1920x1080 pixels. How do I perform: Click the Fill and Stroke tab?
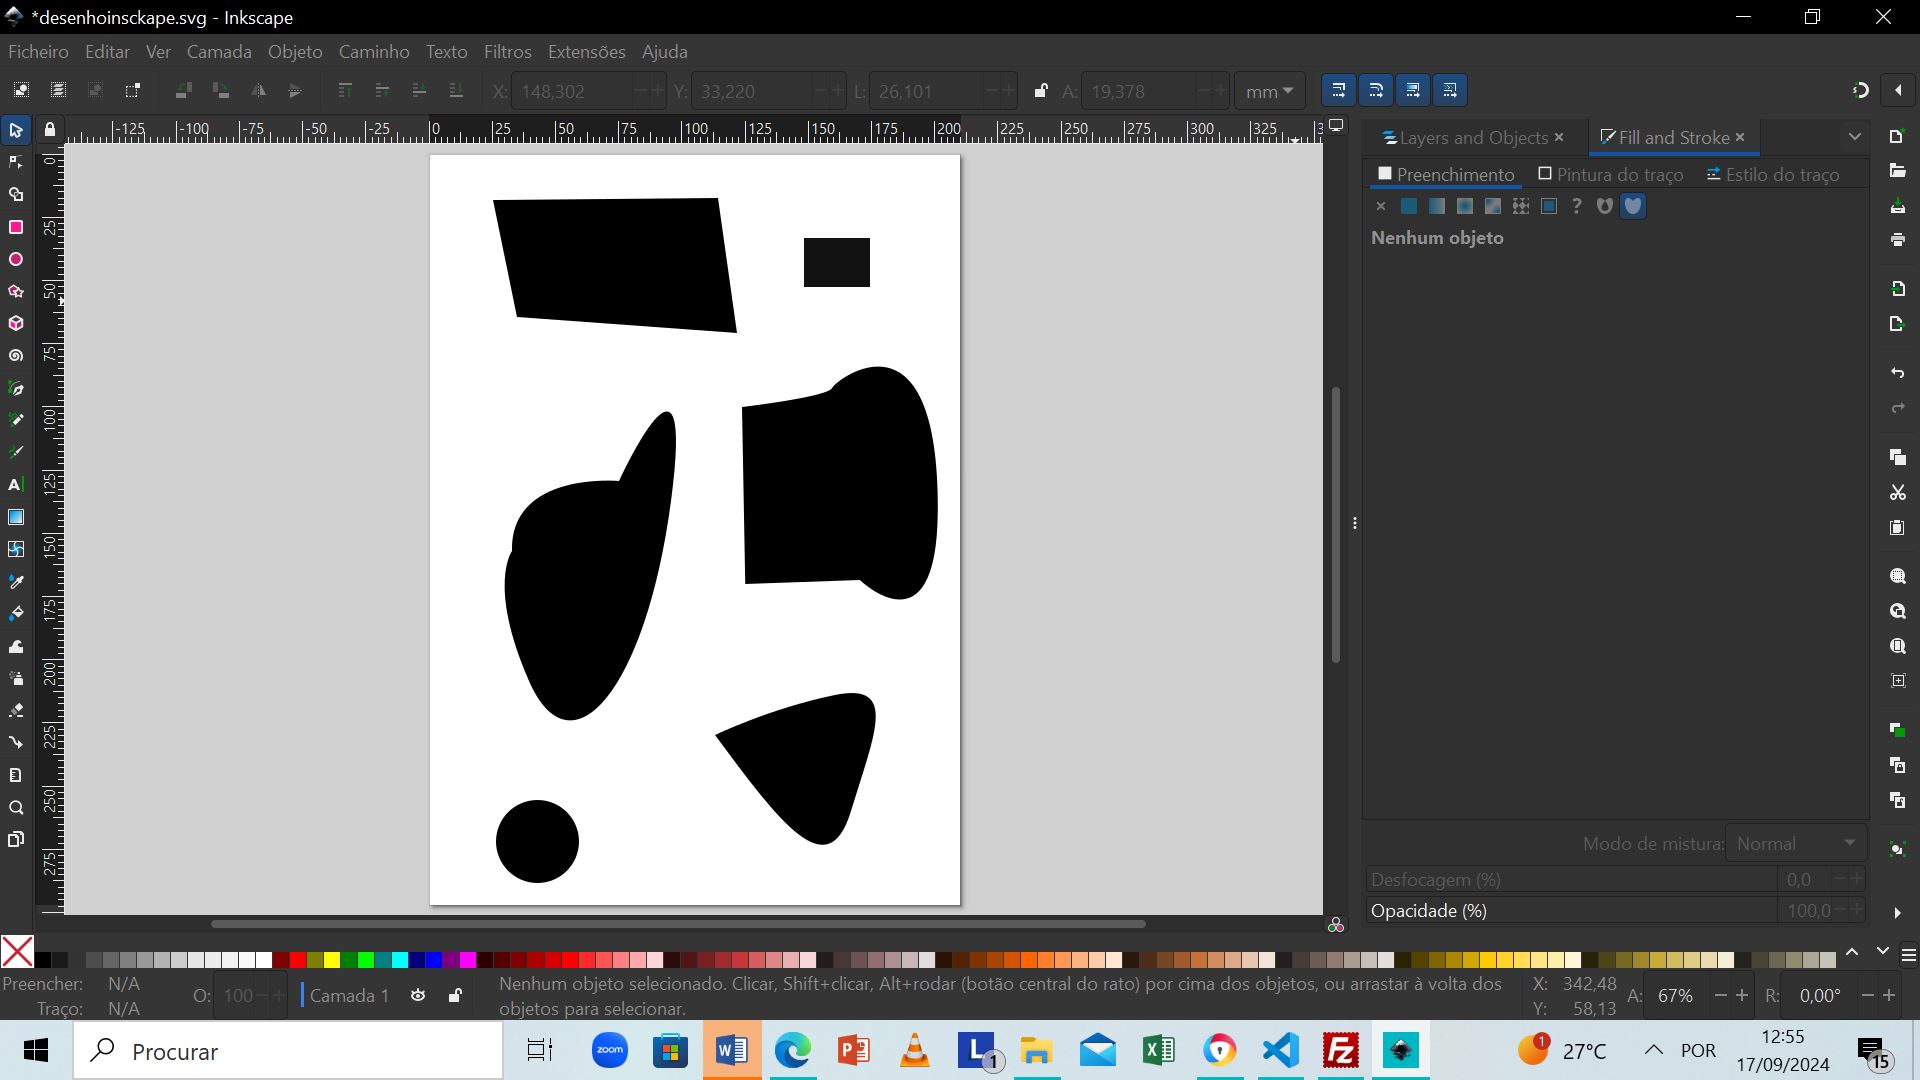point(1667,137)
